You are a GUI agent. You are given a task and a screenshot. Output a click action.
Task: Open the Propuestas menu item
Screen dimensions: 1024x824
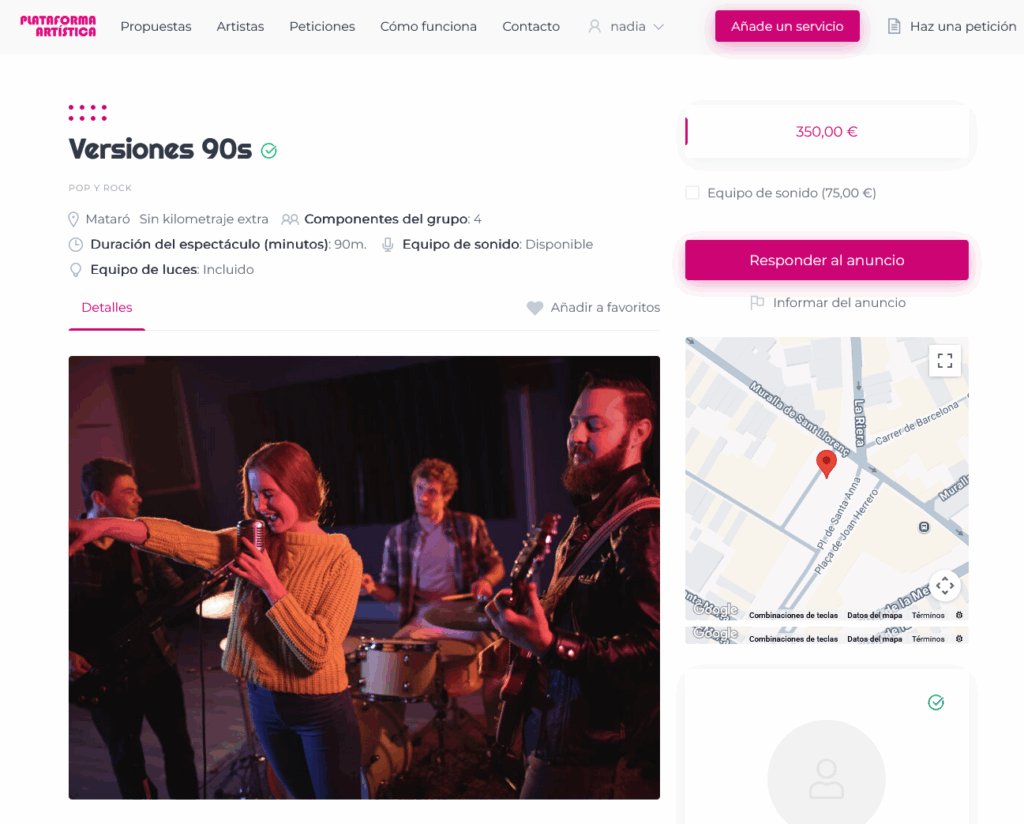point(155,26)
